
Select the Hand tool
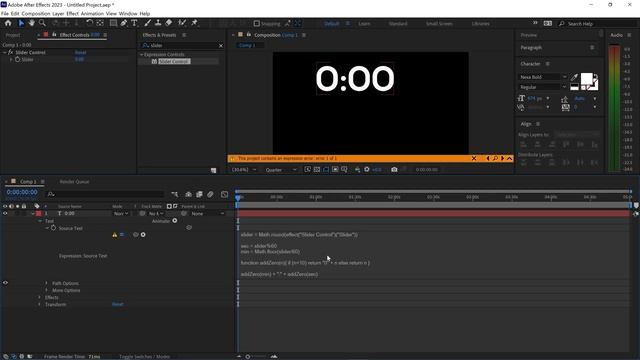tap(31, 23)
